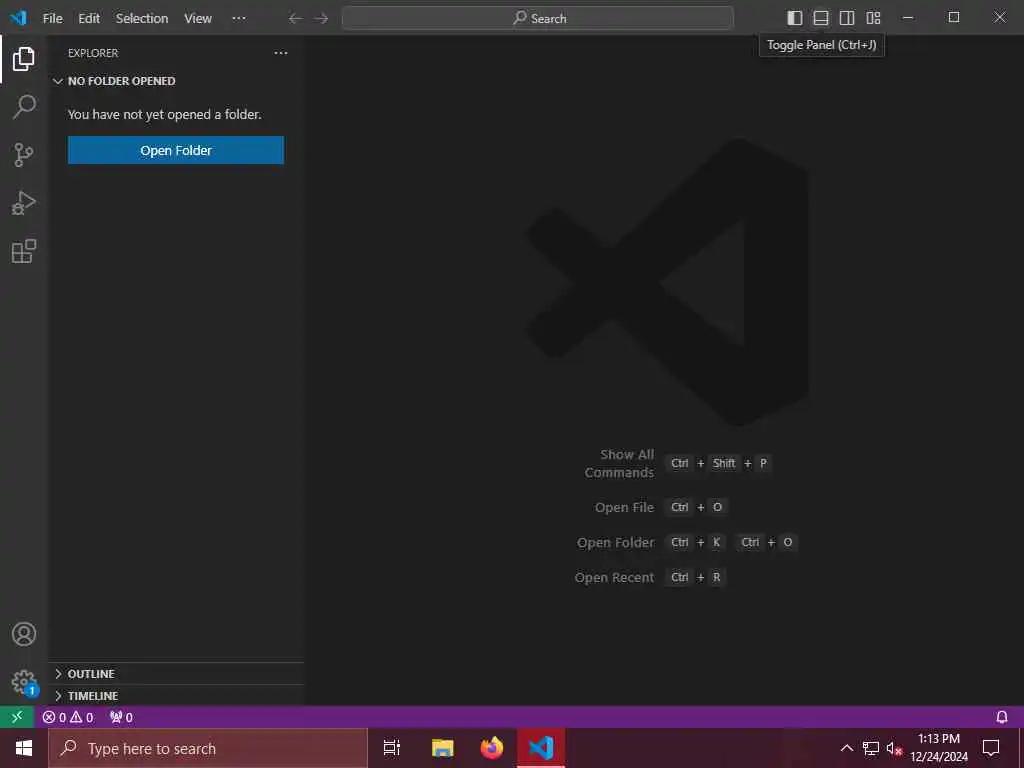Click the blue Open Folder button
Viewport: 1024px width, 768px height.
(x=176, y=150)
